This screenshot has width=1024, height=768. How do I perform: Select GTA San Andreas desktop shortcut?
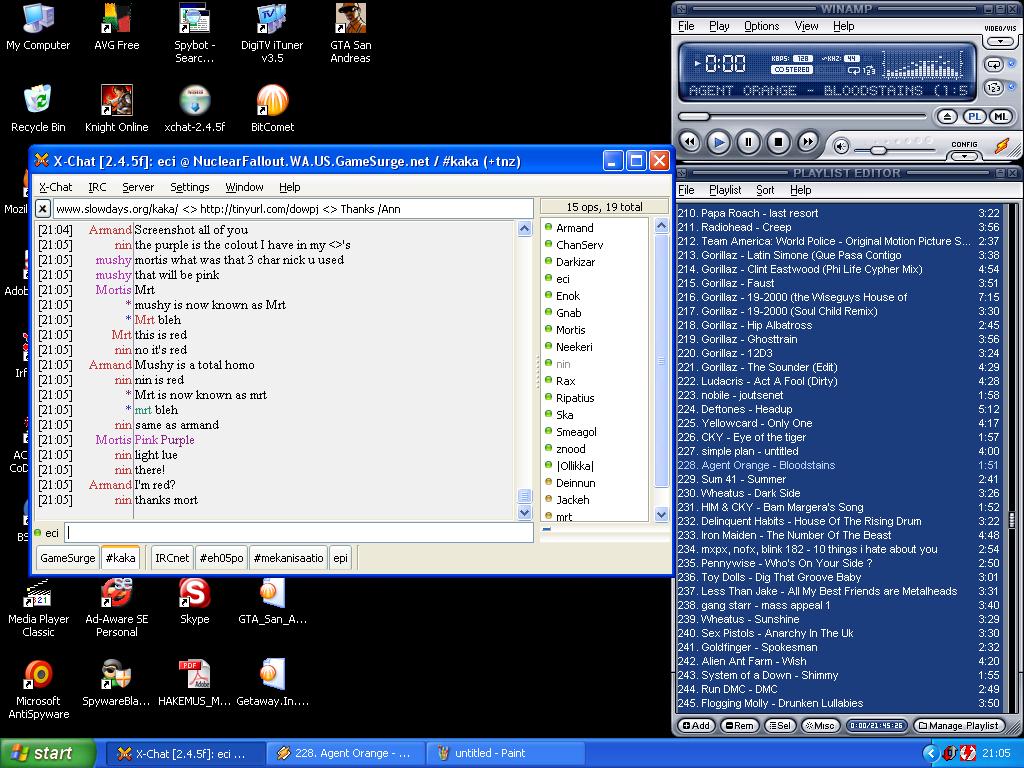350,34
